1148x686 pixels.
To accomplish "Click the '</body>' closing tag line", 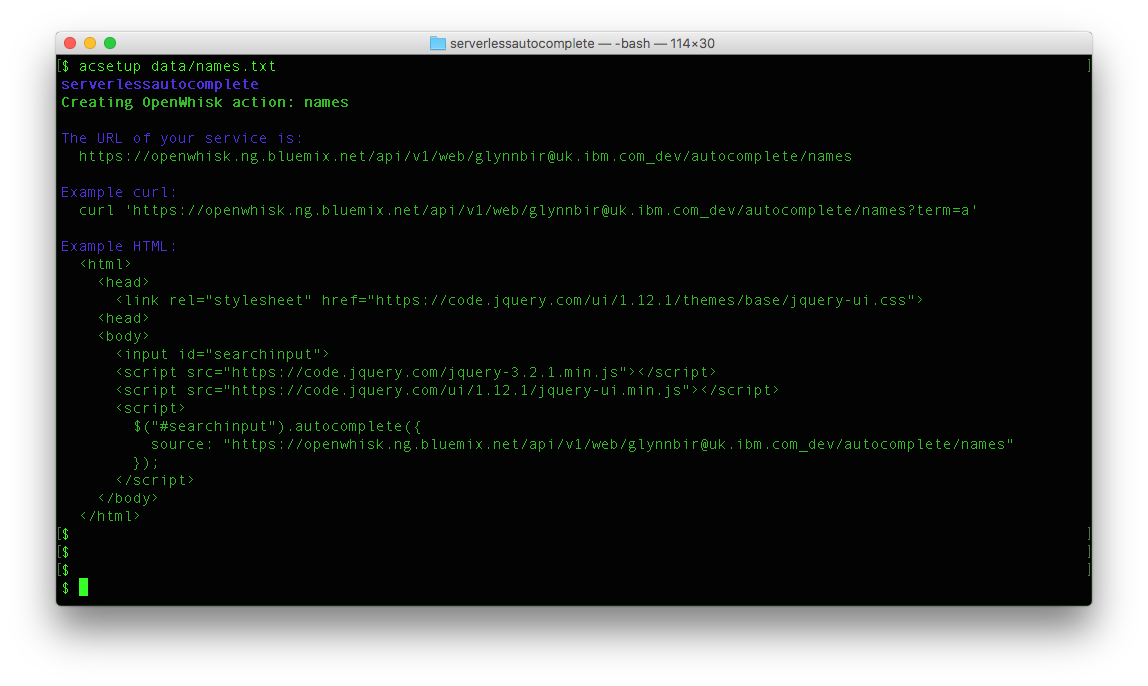I will (x=127, y=499).
